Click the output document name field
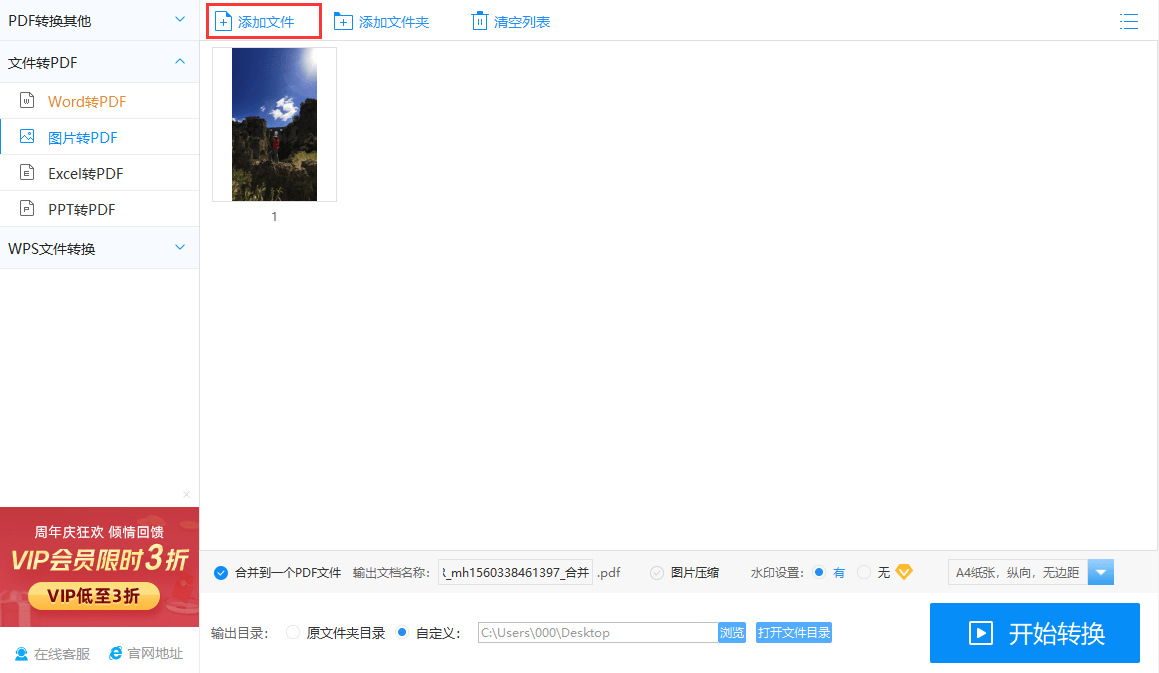The width and height of the screenshot is (1159, 673). click(x=515, y=572)
